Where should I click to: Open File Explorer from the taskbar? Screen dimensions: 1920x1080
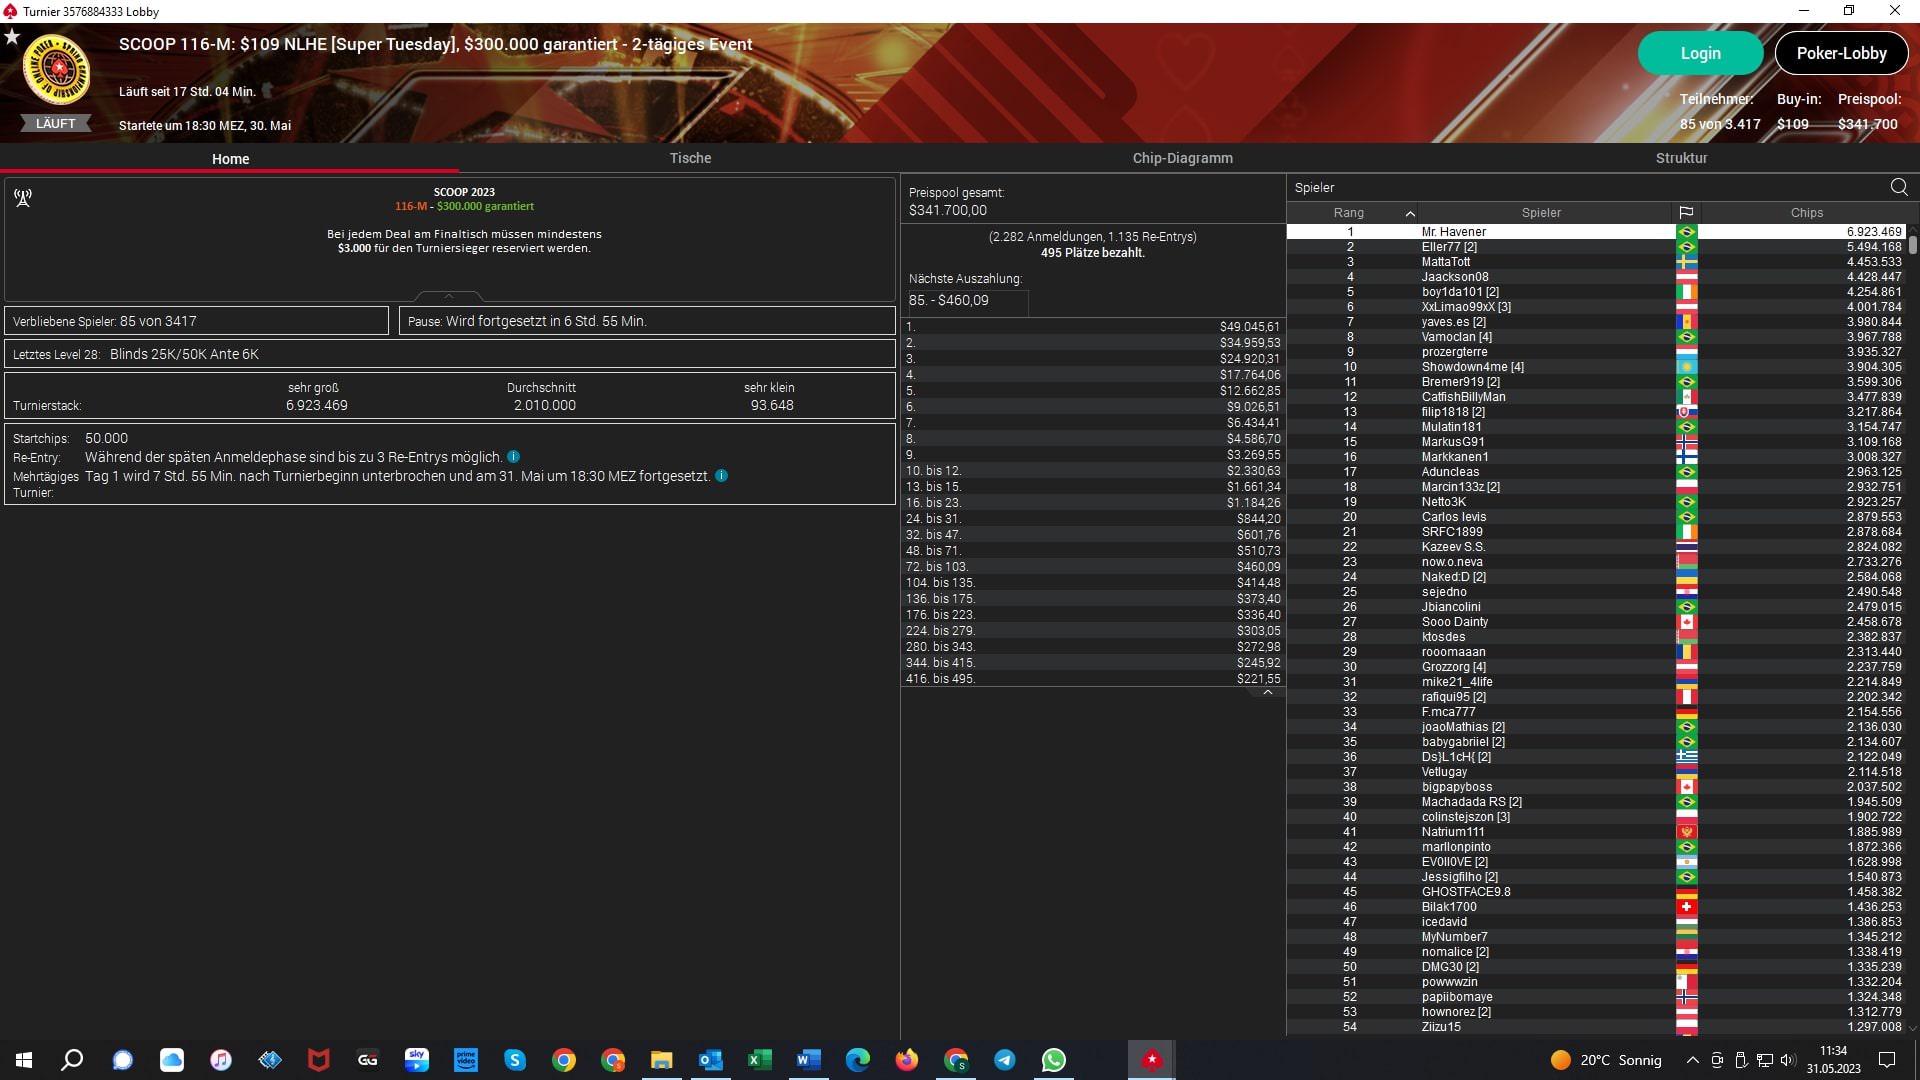point(662,1060)
